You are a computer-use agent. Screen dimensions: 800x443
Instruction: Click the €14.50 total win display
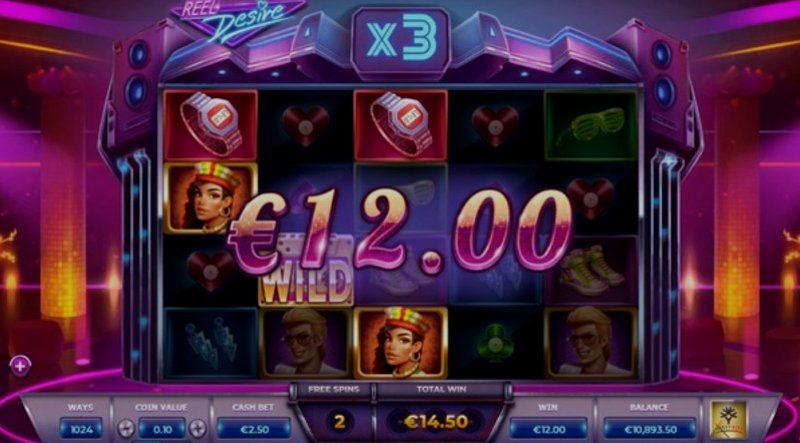click(436, 422)
